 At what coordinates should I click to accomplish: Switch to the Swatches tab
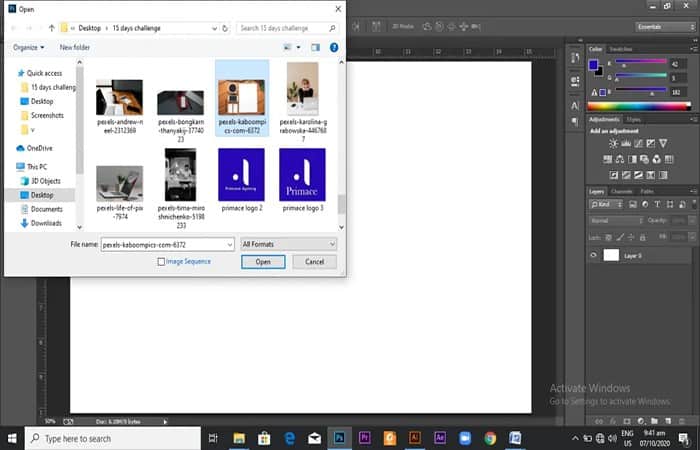(621, 49)
